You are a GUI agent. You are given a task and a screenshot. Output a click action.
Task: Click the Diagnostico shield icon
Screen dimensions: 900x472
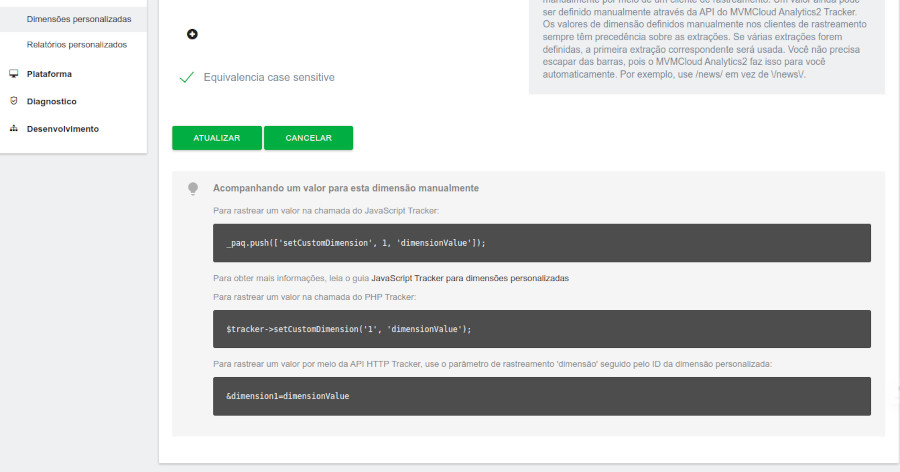14,101
